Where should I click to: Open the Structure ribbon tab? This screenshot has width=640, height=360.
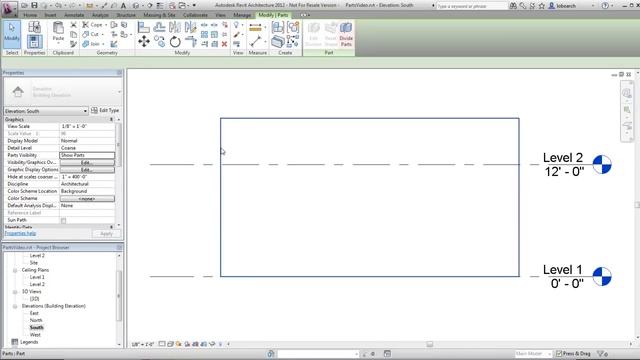[x=126, y=15]
